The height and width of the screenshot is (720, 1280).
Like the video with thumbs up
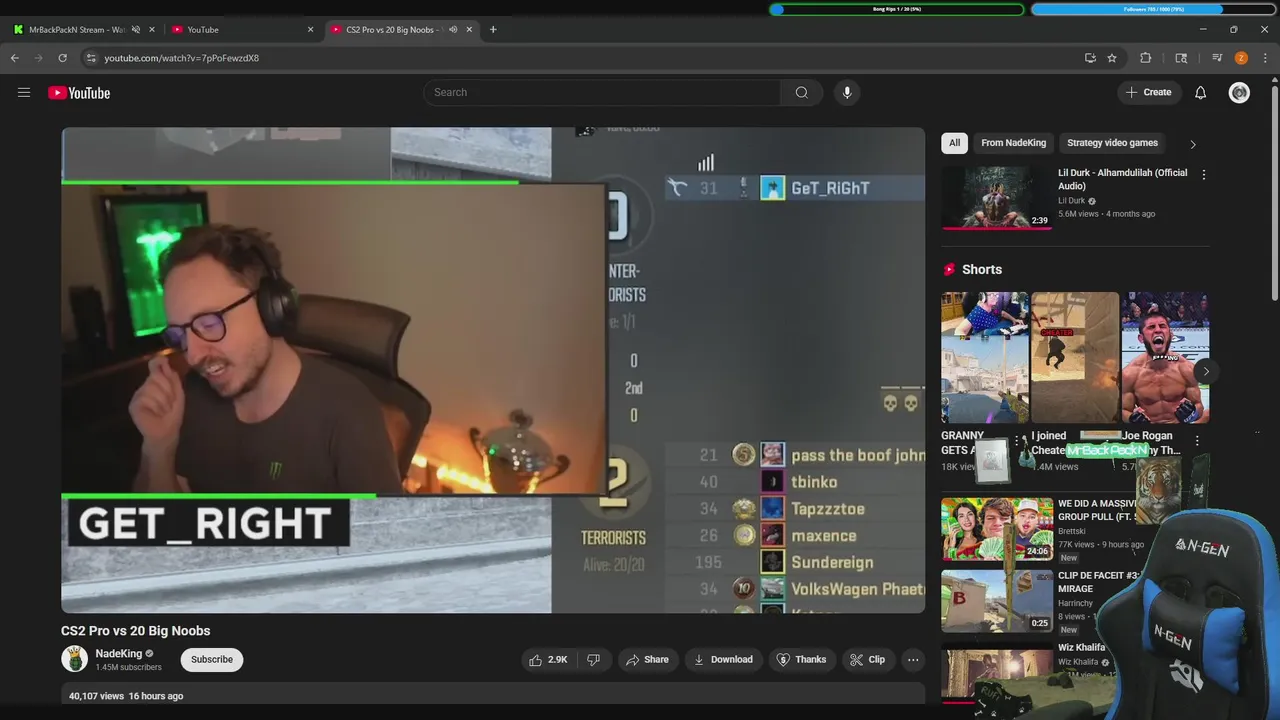coord(548,660)
